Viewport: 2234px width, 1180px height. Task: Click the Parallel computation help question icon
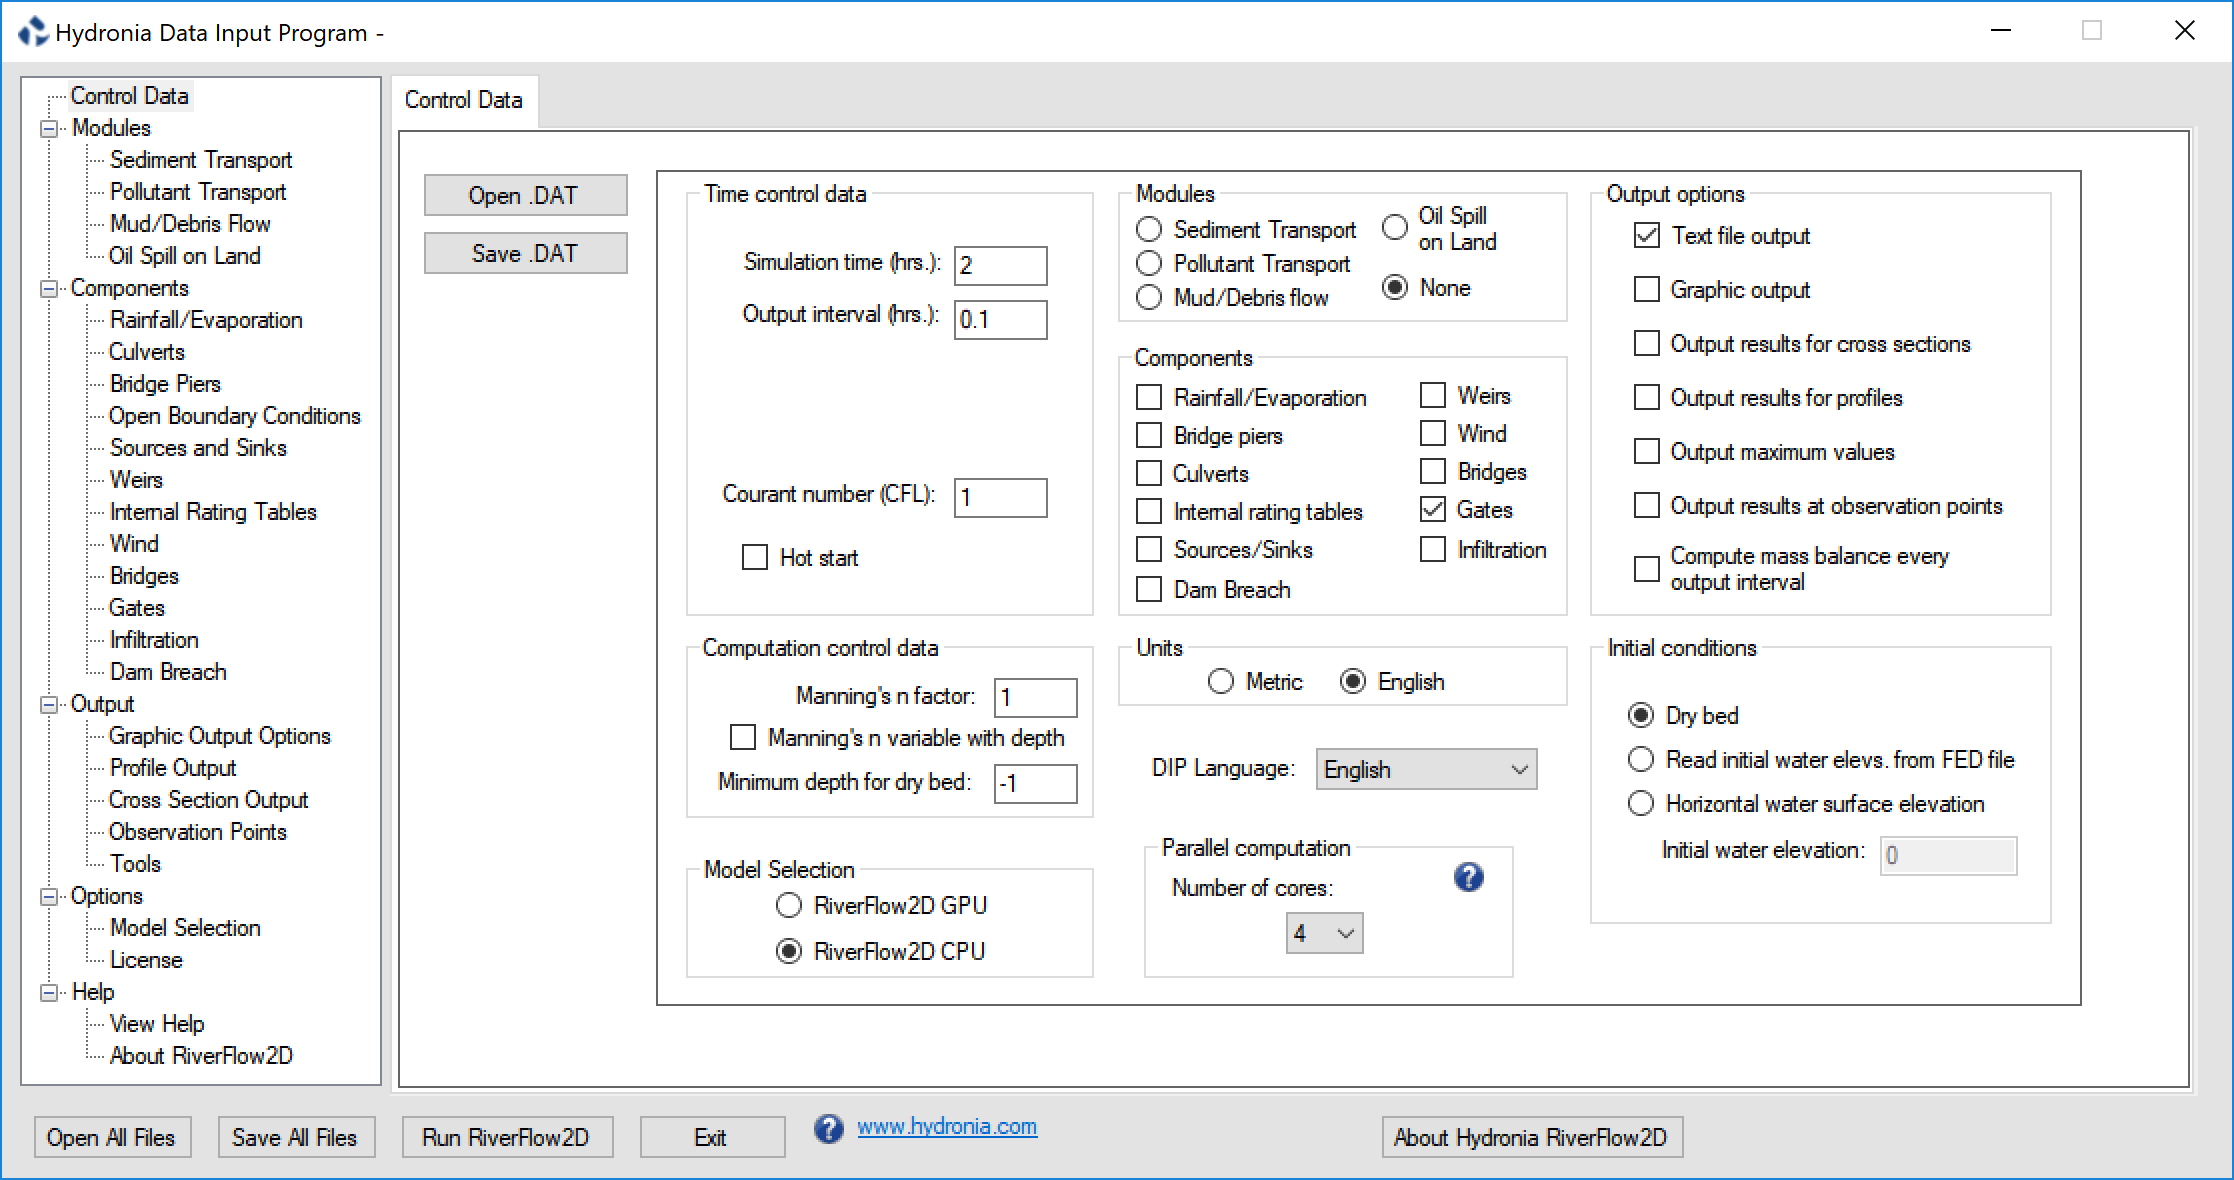1468,877
